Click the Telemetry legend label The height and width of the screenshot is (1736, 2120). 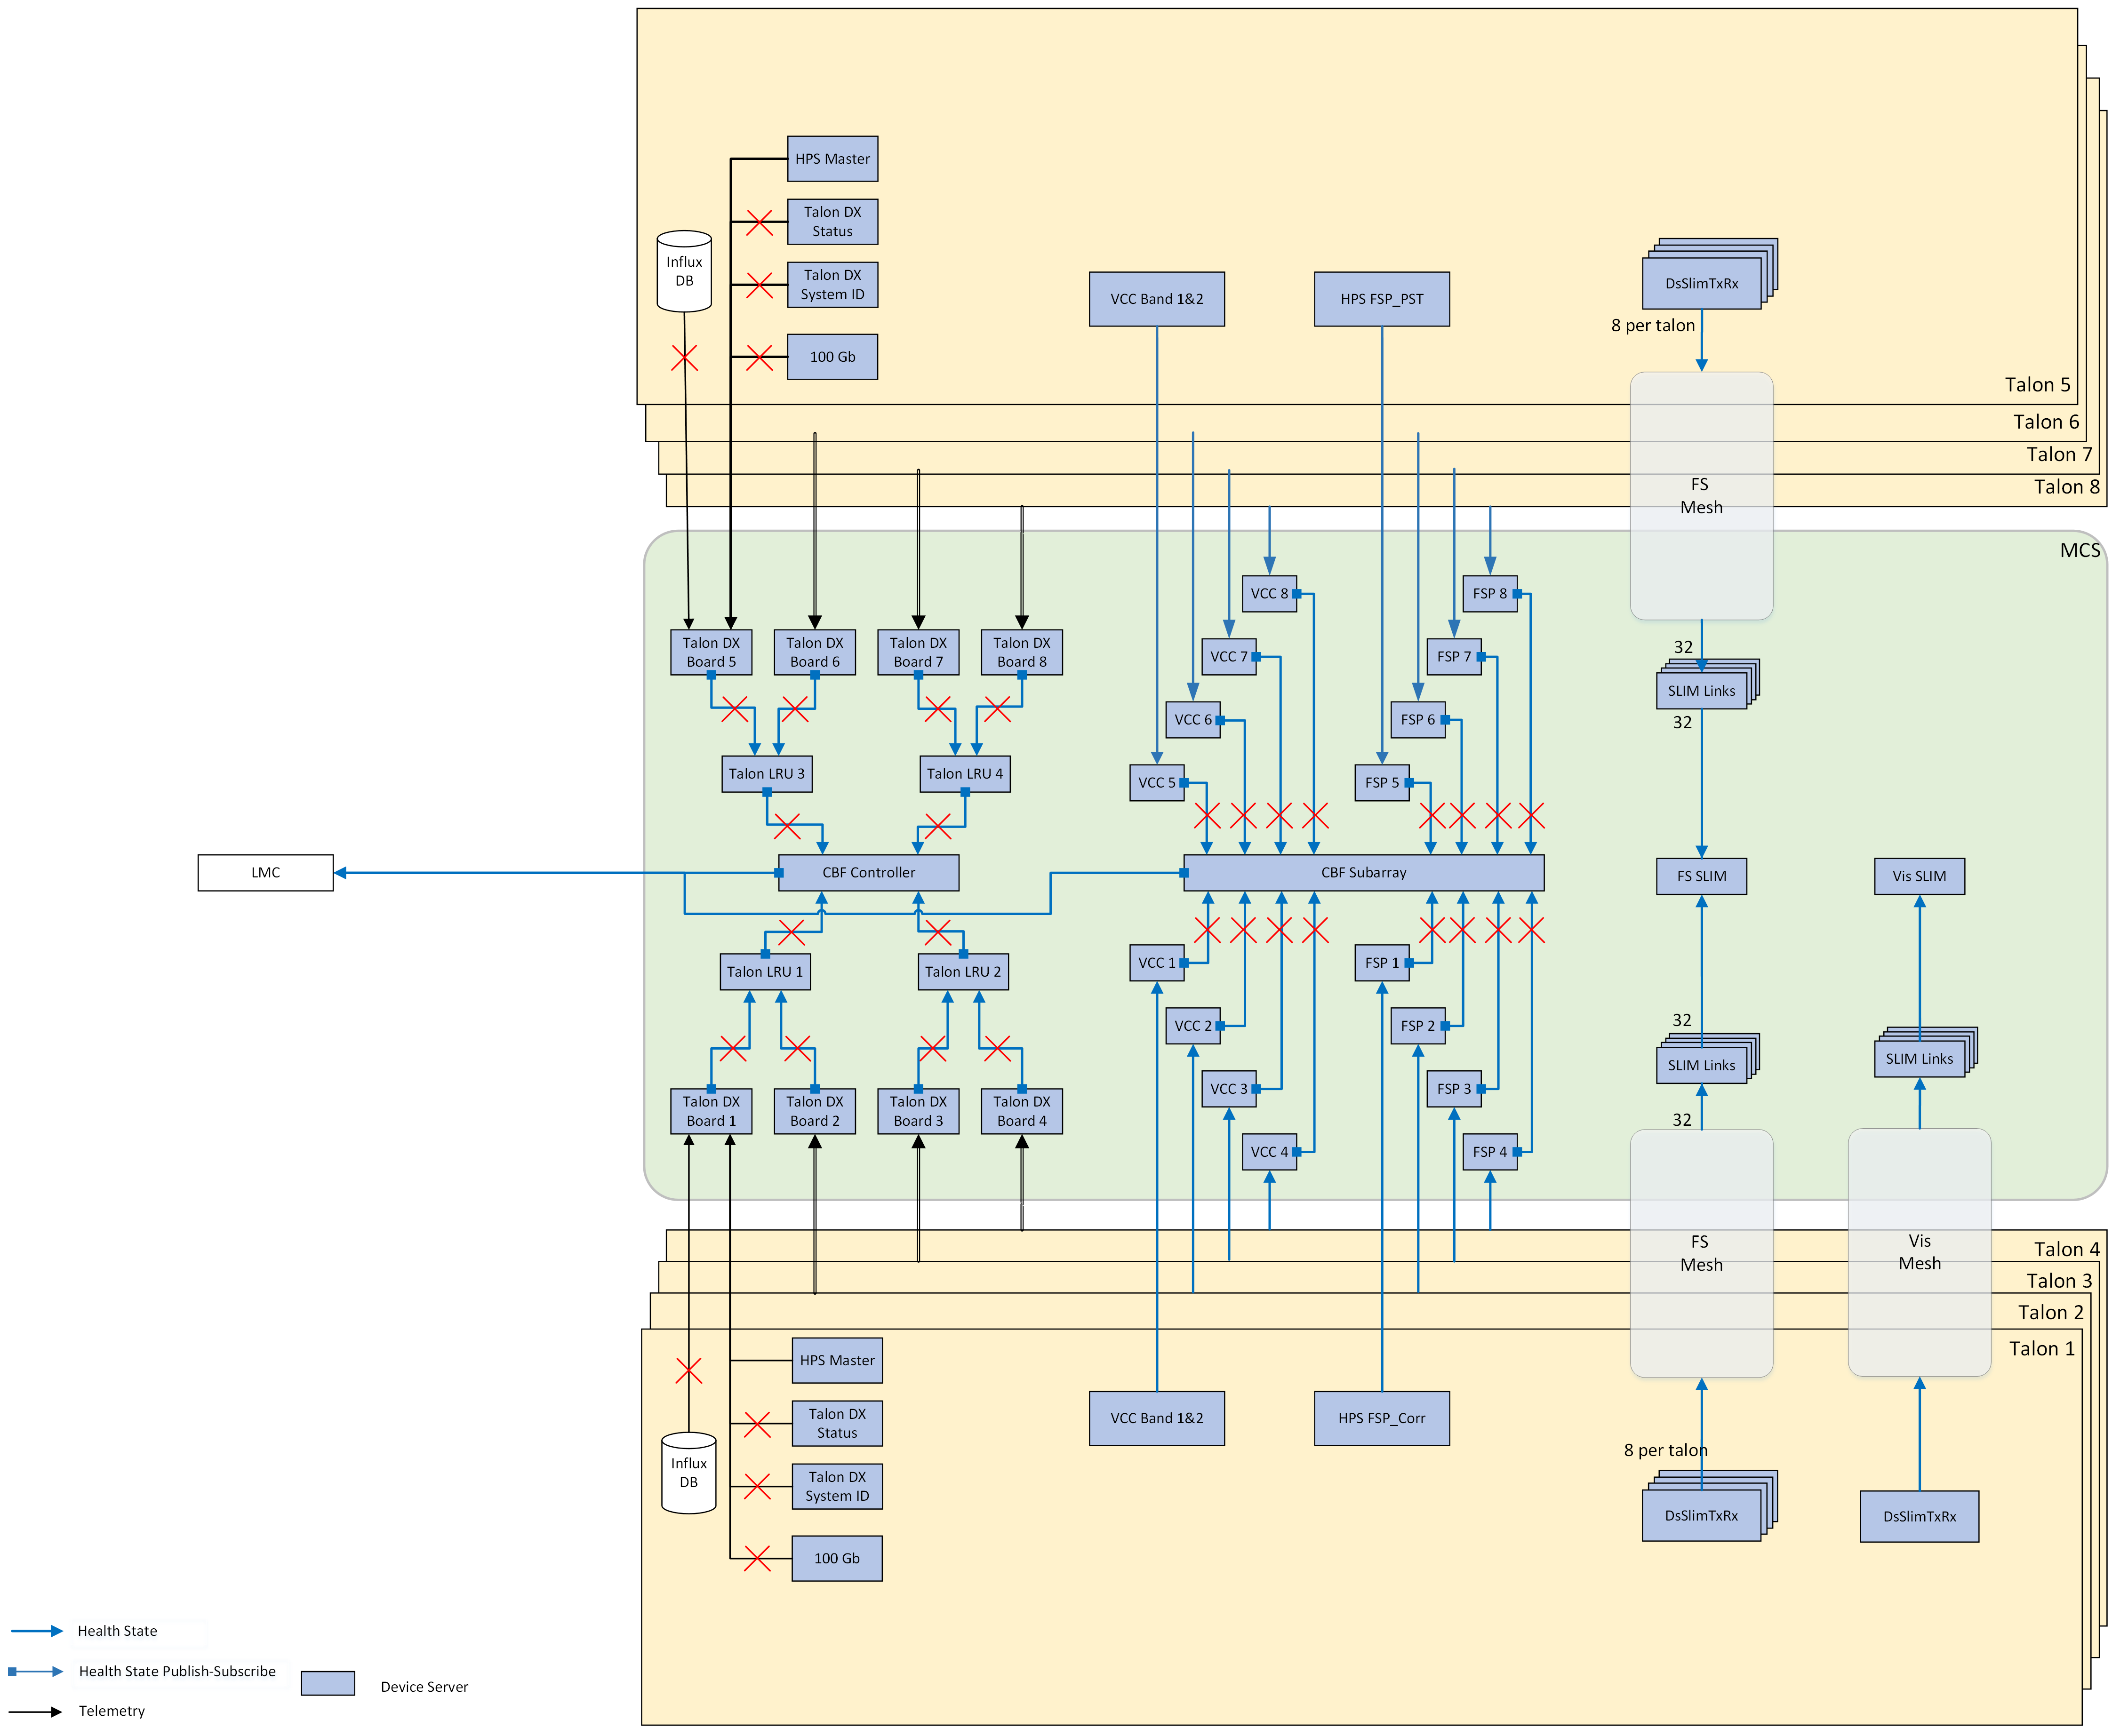coord(112,1712)
